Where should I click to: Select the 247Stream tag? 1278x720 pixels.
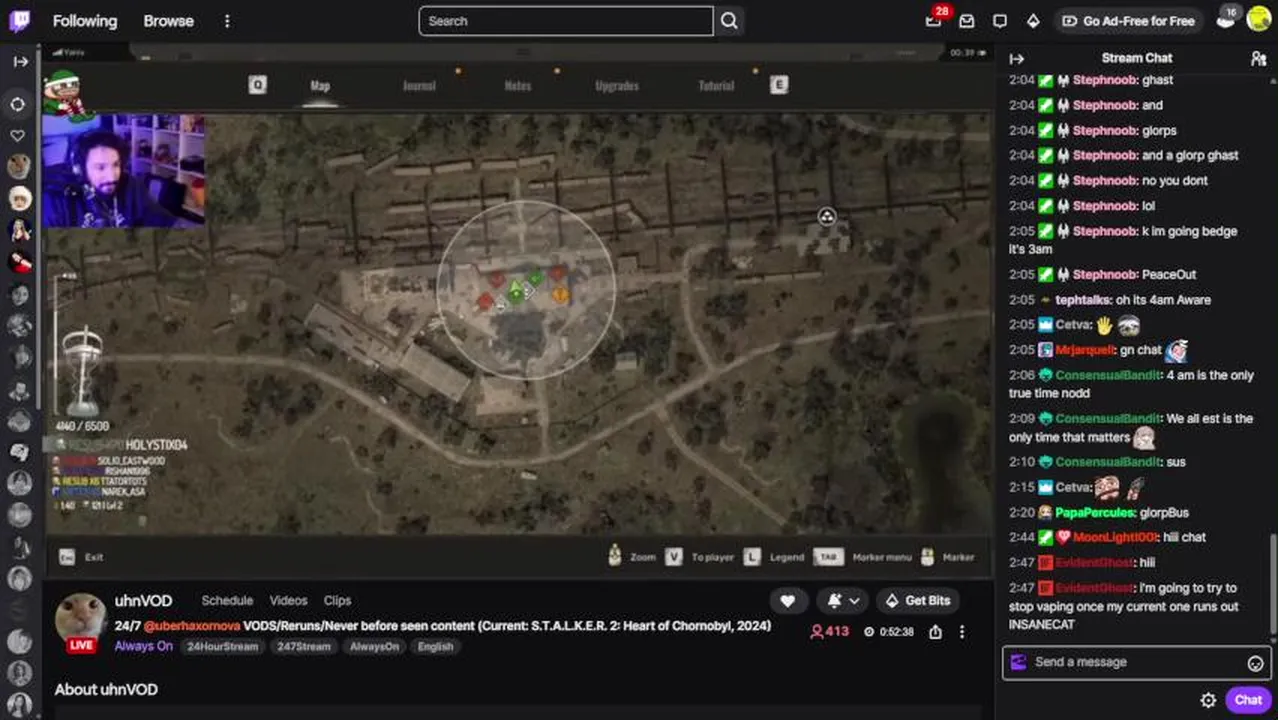(x=304, y=647)
